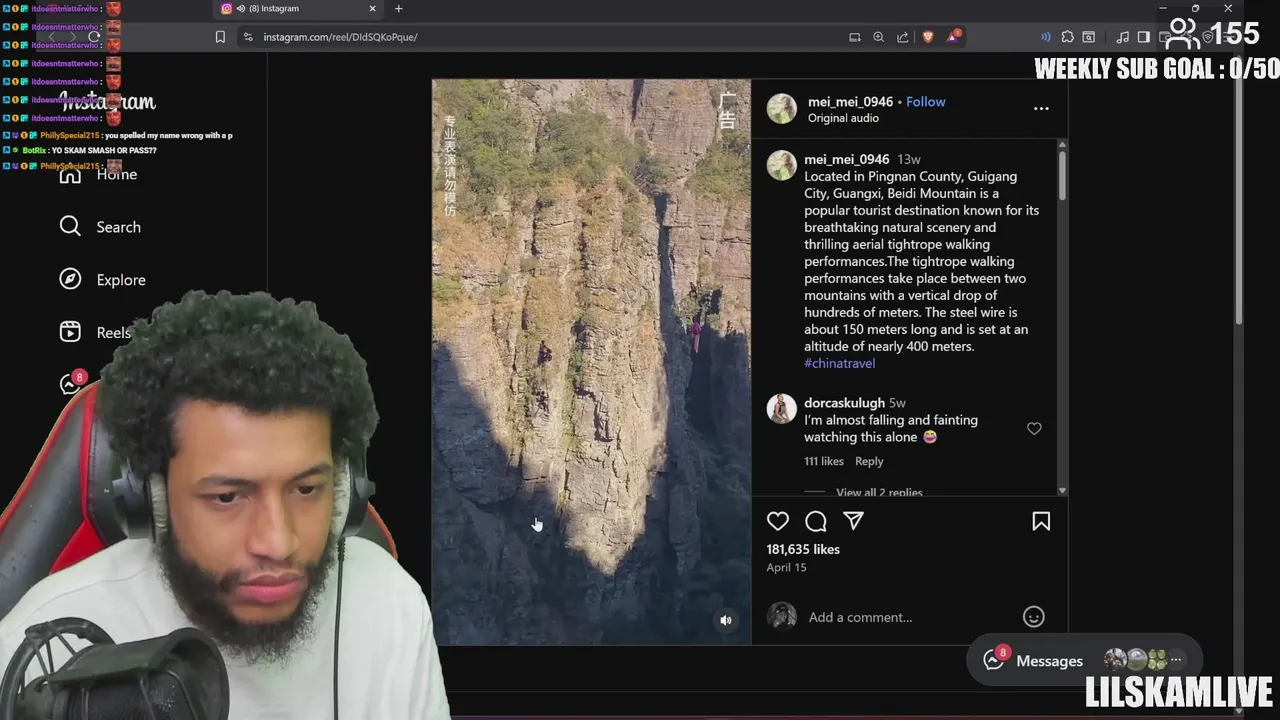Like dorcaskulugh's comment with the heart
This screenshot has height=720, width=1280.
(x=1034, y=428)
